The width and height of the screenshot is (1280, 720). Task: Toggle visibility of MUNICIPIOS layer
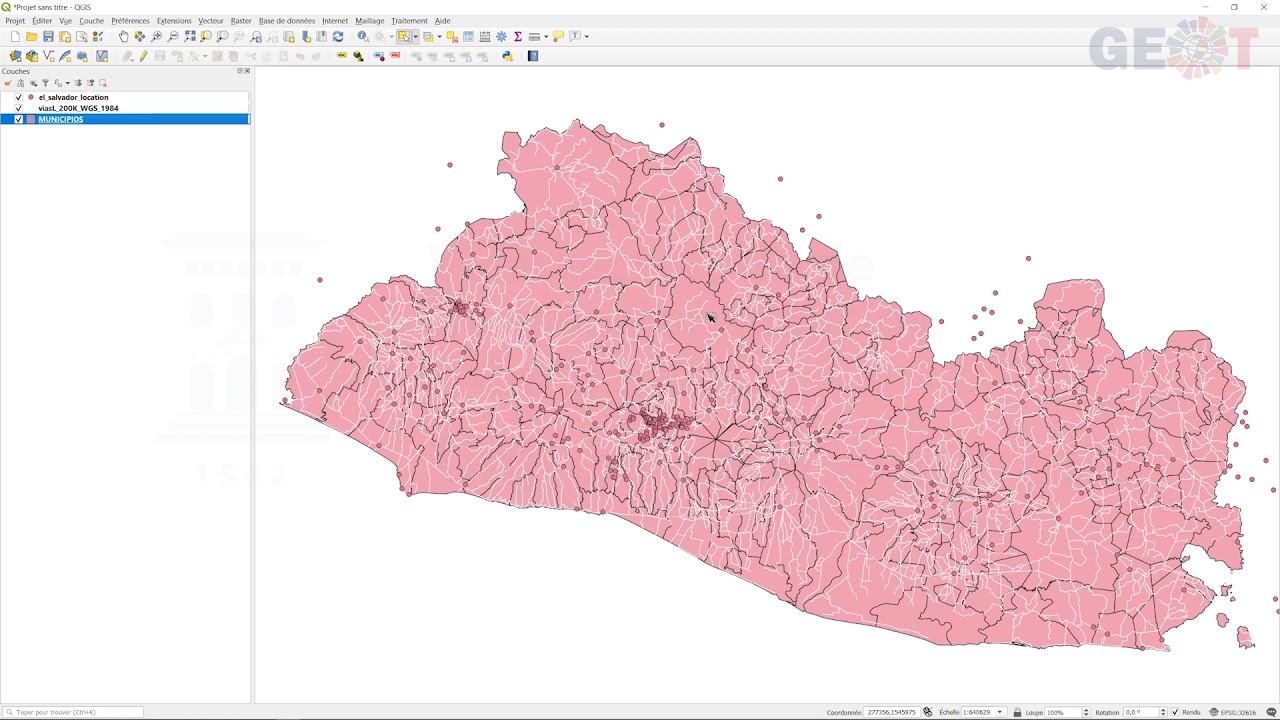(x=18, y=119)
